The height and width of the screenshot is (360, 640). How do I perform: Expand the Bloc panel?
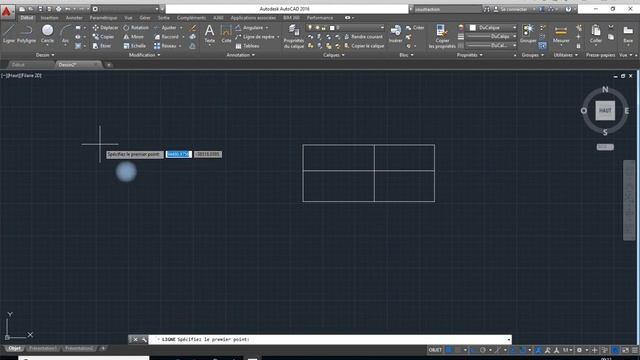point(406,55)
